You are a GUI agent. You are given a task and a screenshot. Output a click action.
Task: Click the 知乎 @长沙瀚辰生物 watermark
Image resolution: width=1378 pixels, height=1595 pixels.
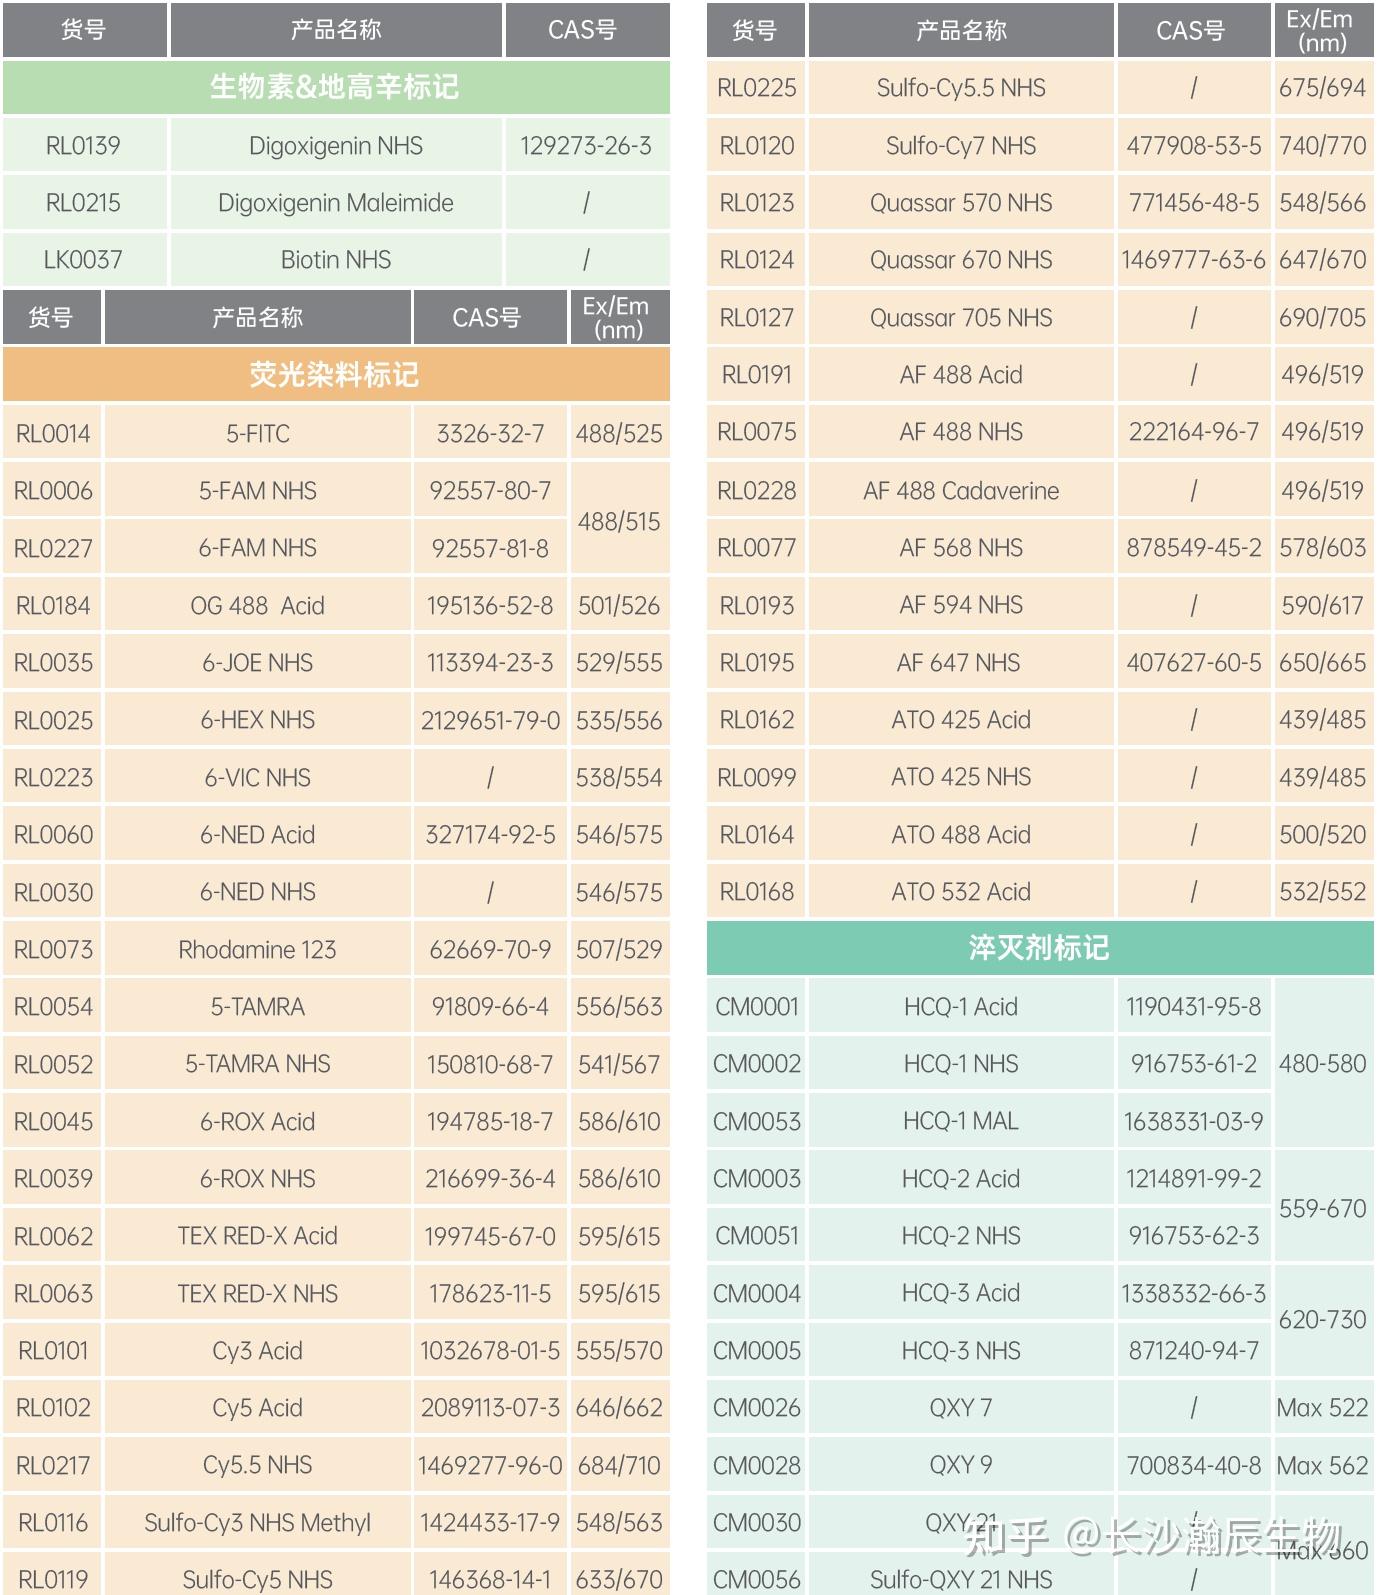coord(1152,1537)
